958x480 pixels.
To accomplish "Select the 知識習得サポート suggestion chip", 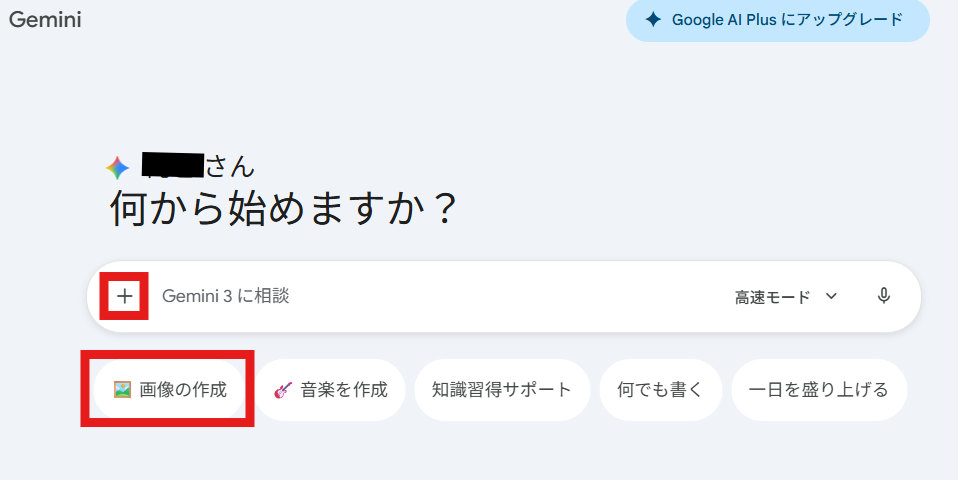I will [x=501, y=390].
